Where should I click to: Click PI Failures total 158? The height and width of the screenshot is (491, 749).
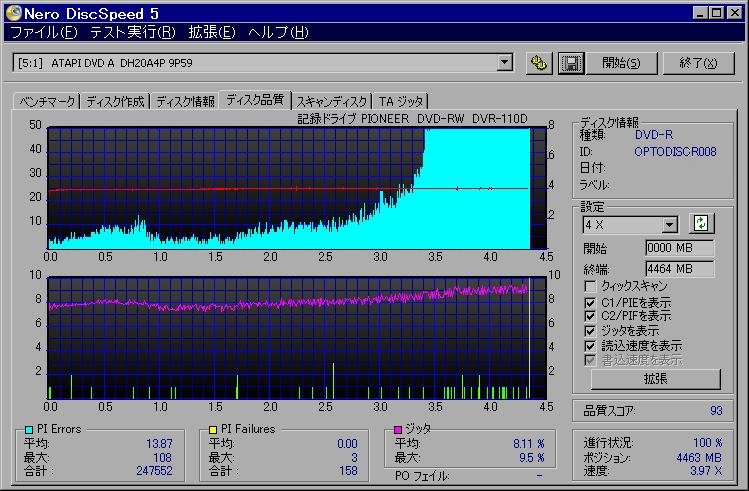point(348,471)
